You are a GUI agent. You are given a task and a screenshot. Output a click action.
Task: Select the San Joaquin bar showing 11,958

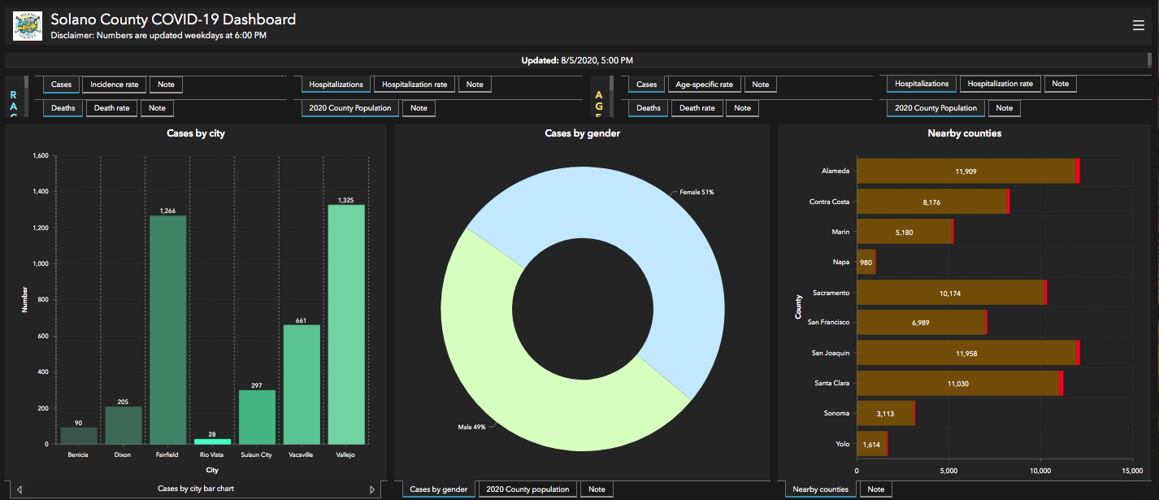pos(965,353)
